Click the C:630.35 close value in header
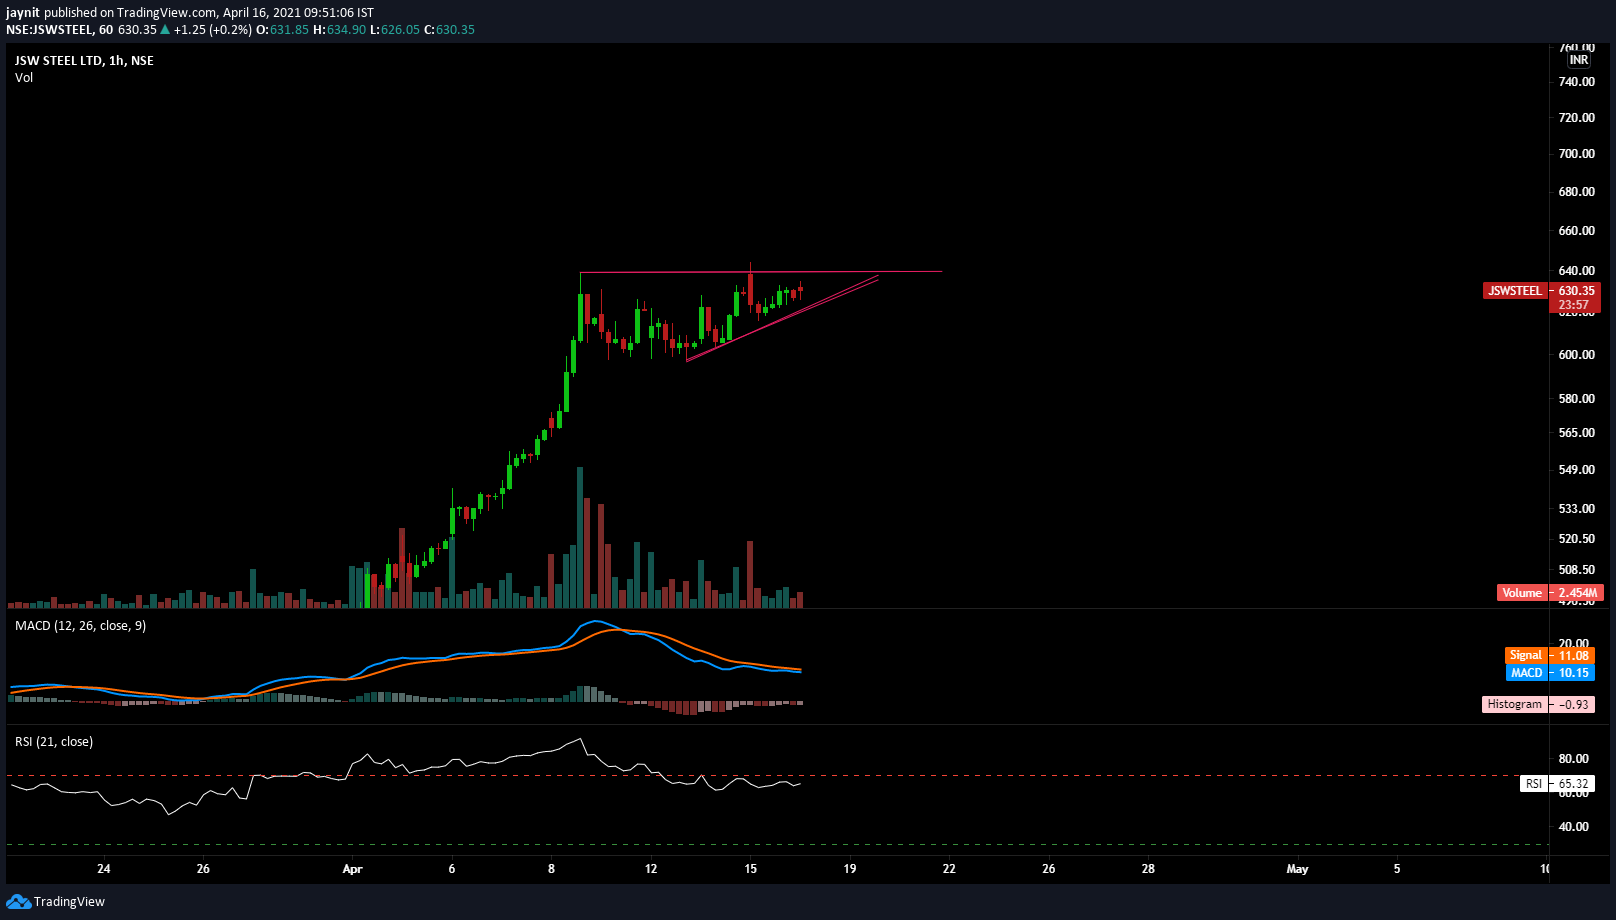 (x=449, y=30)
